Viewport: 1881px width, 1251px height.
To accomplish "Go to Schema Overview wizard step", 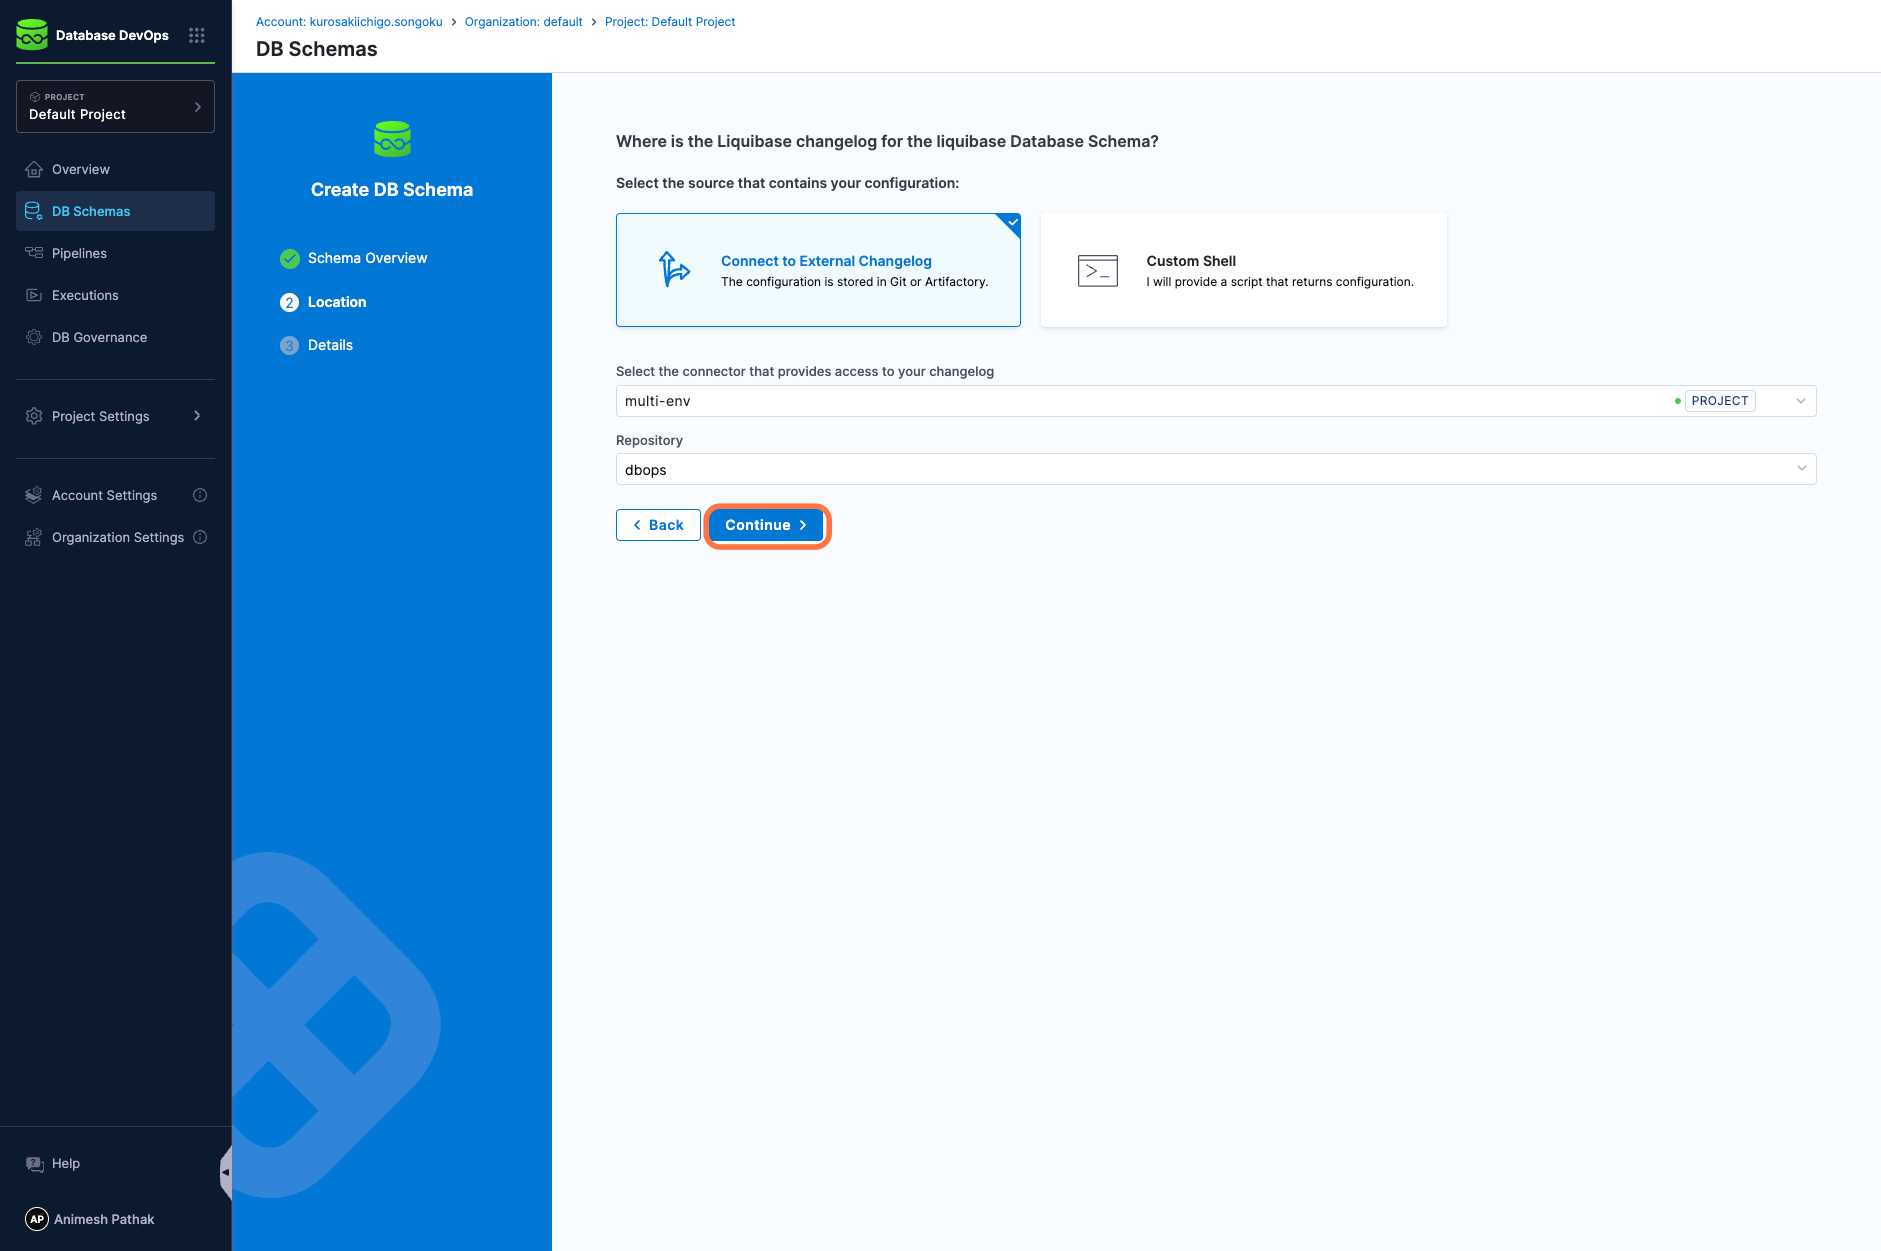I will pos(354,258).
